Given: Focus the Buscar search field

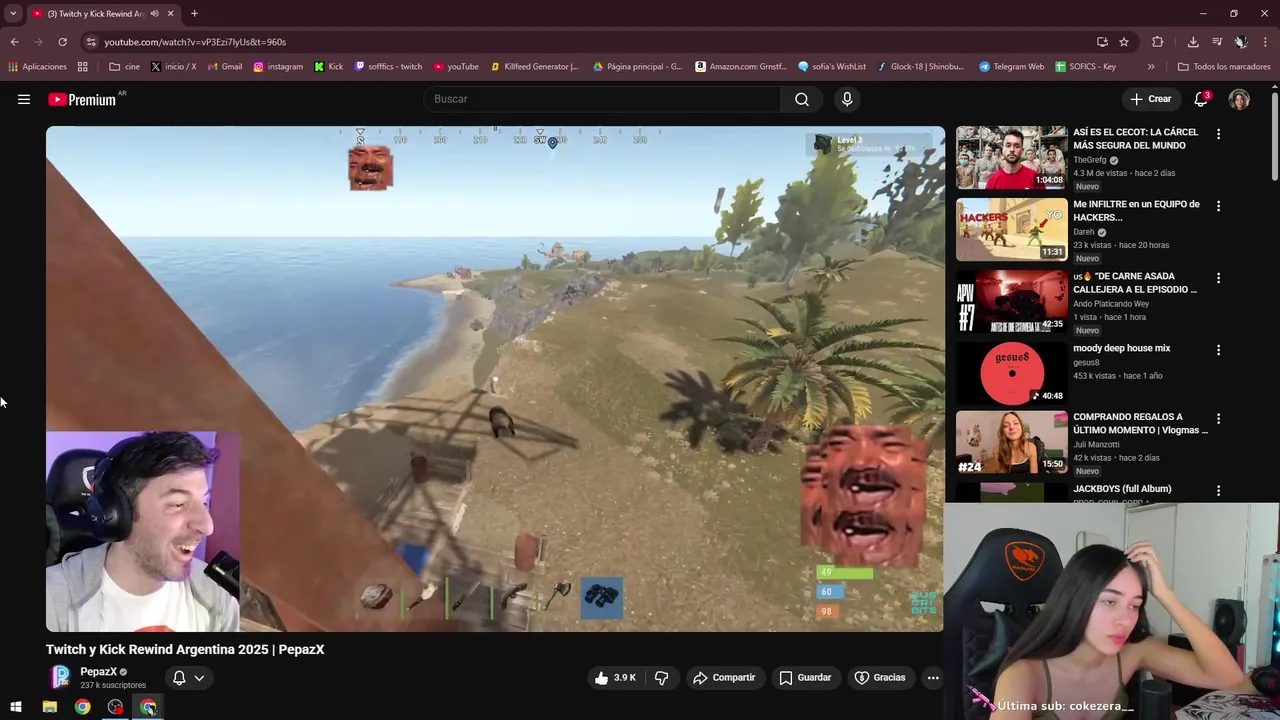Looking at the screenshot, I should 603,99.
